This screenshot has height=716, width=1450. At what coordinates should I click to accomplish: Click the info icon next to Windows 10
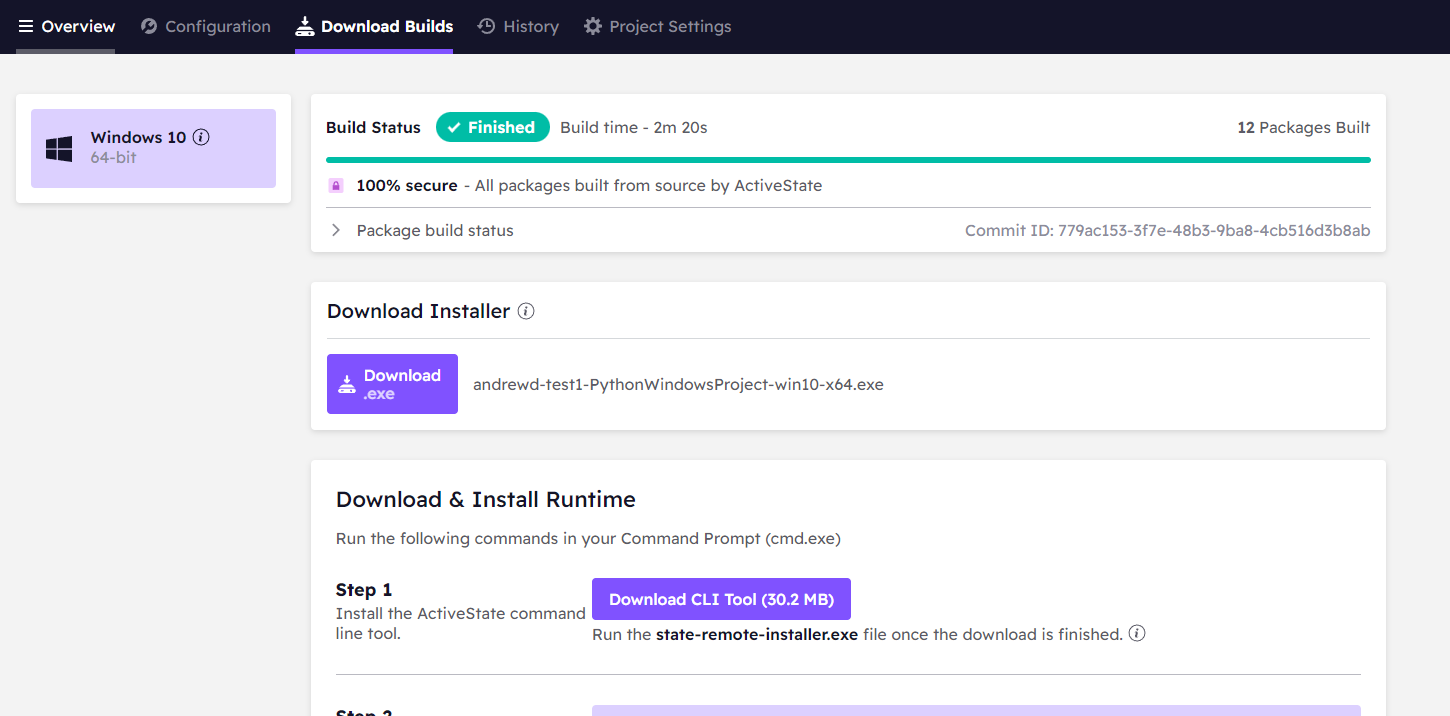tap(201, 138)
